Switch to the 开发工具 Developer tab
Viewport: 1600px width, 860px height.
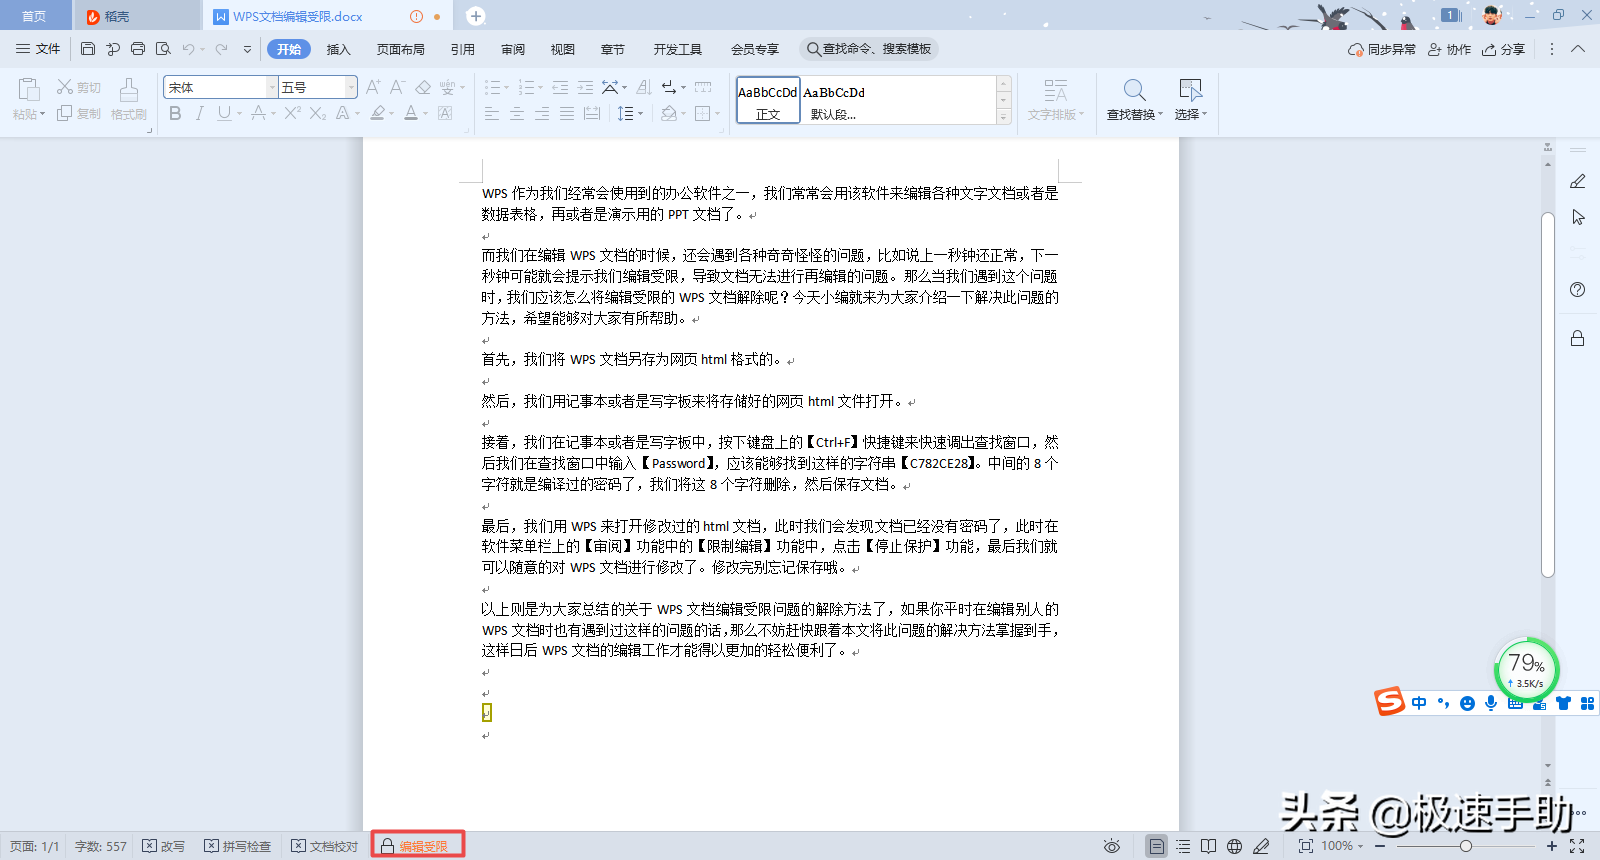tap(678, 49)
